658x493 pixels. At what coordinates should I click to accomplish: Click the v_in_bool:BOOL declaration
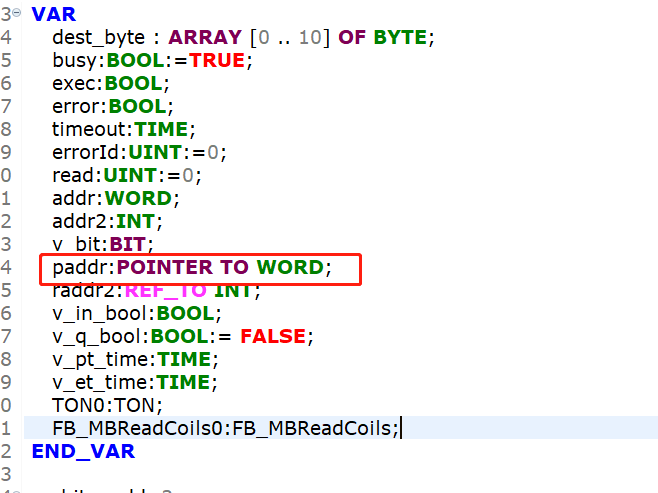pyautogui.click(x=136, y=313)
